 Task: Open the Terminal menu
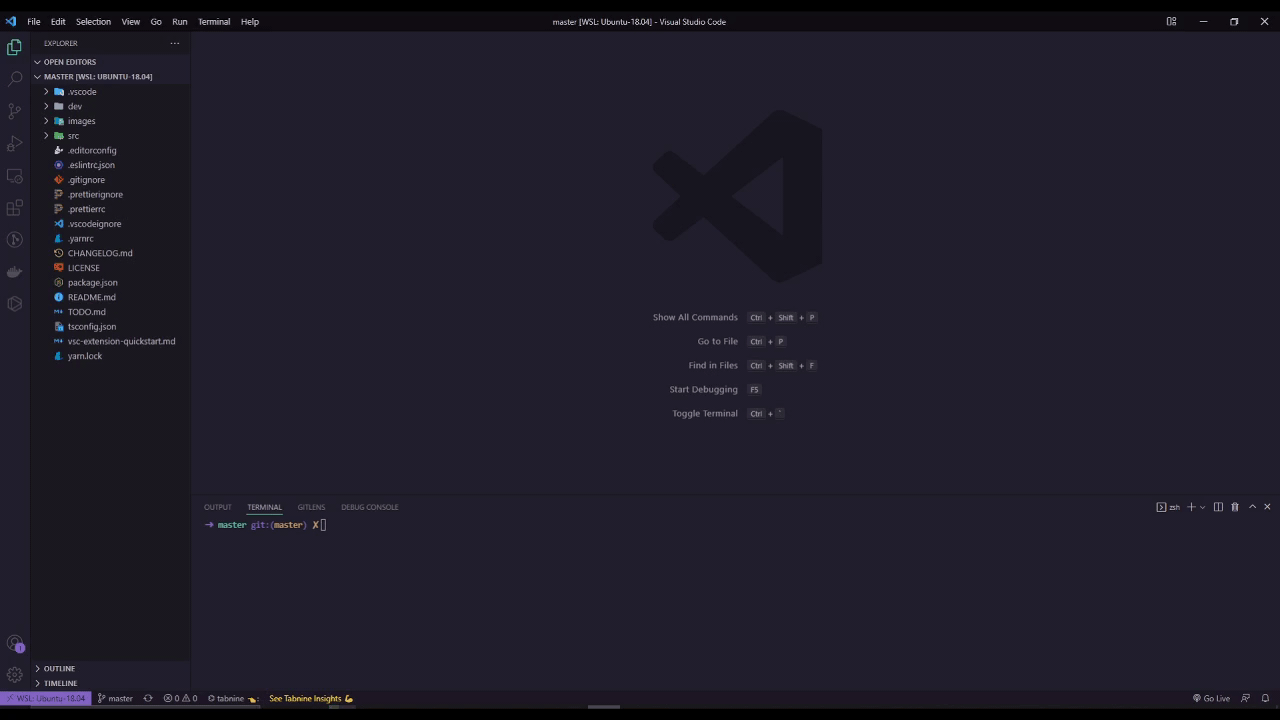[x=213, y=21]
